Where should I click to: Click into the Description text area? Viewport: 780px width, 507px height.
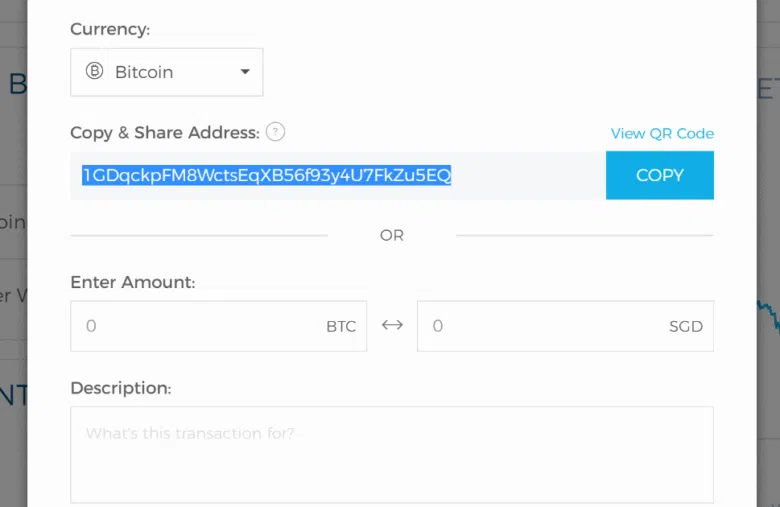click(391, 455)
